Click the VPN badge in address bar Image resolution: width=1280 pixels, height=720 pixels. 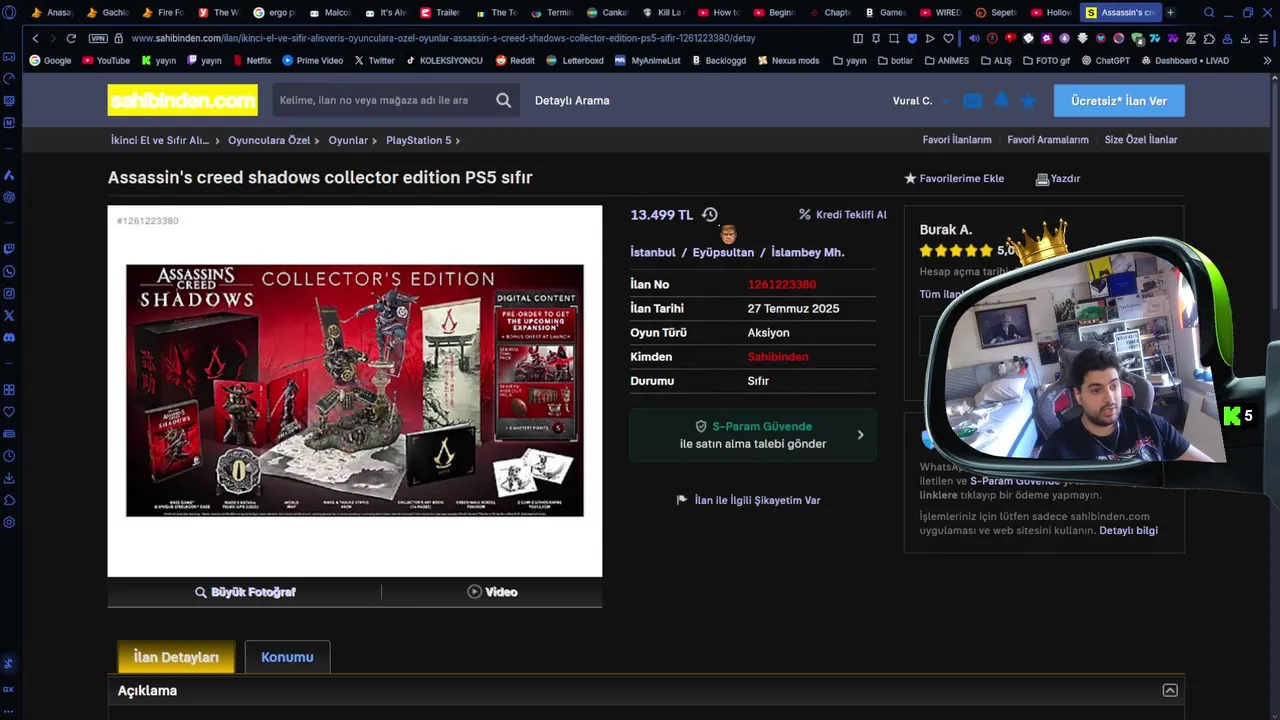[98, 38]
